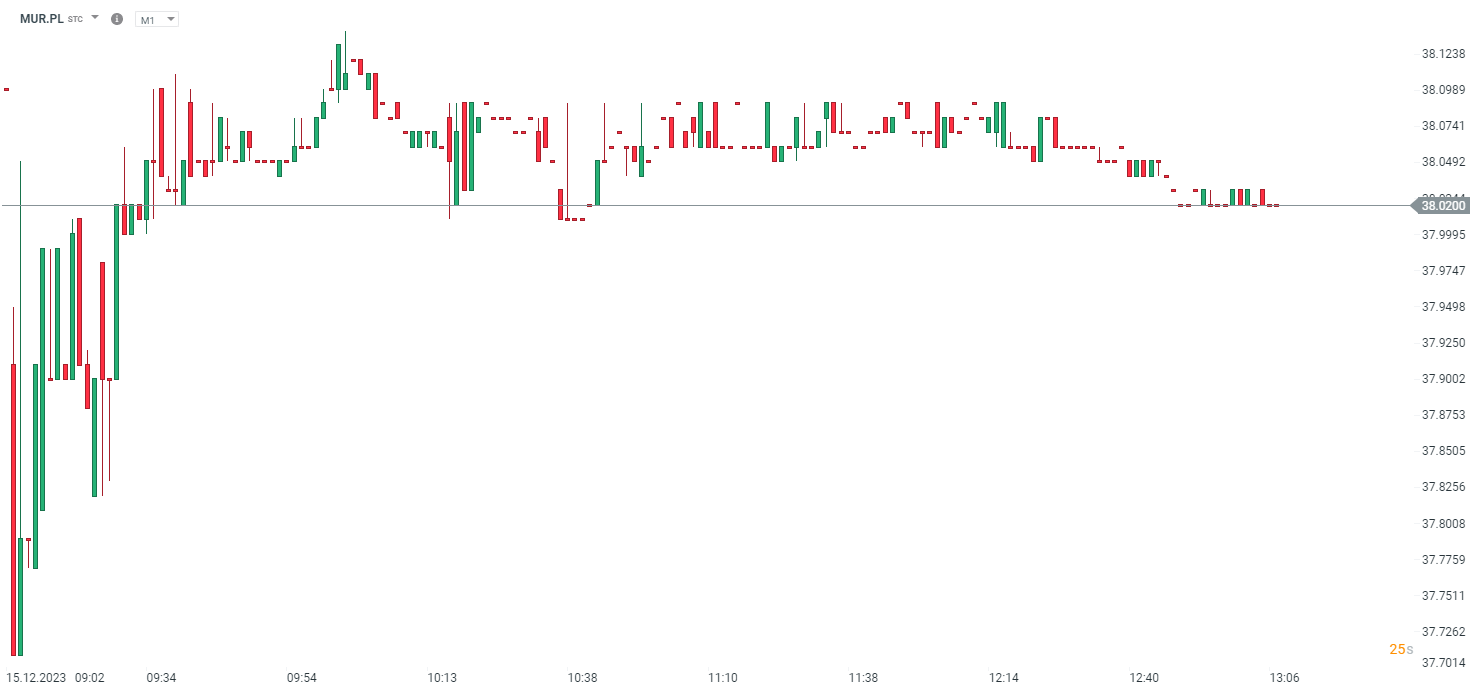Click the 09:54 time axis label
Image resolution: width=1482 pixels, height=694 pixels.
point(302,678)
